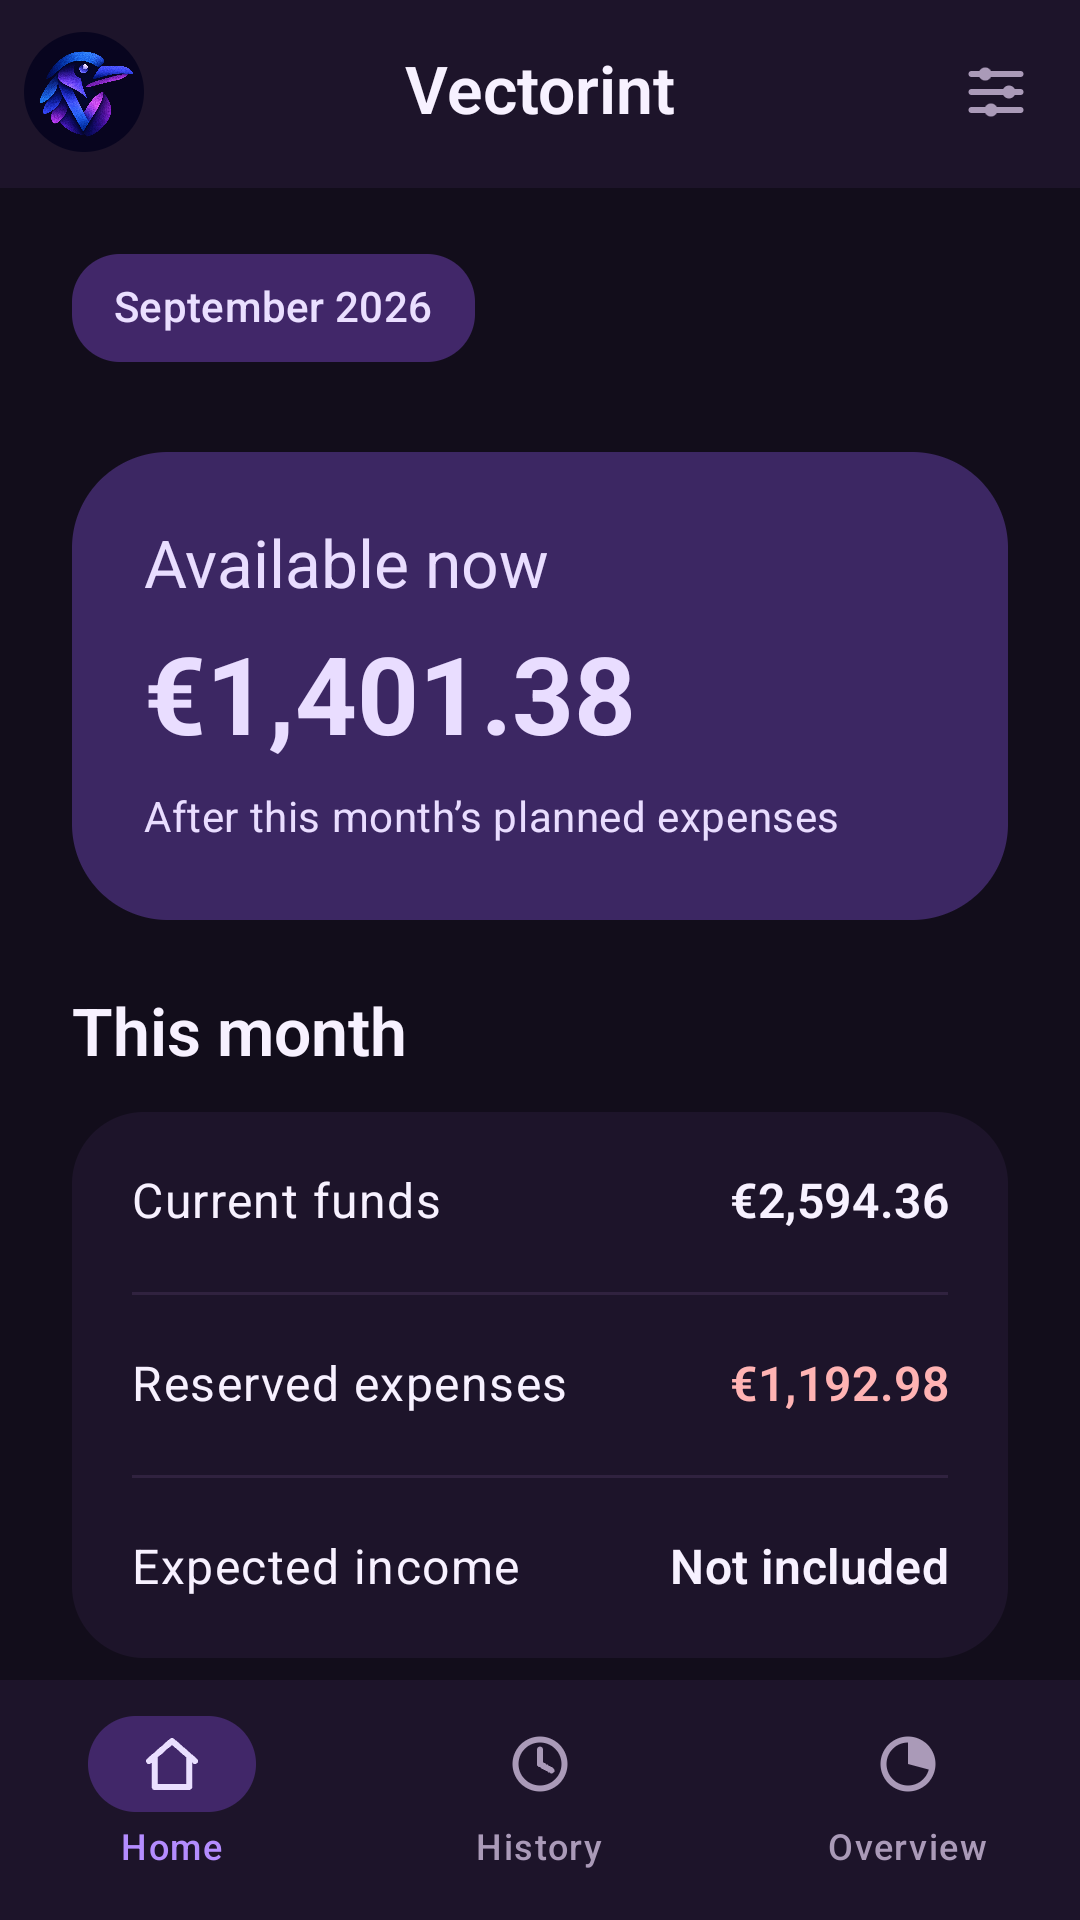
Task: Click the €1,401.38 available amount
Action: (x=391, y=697)
